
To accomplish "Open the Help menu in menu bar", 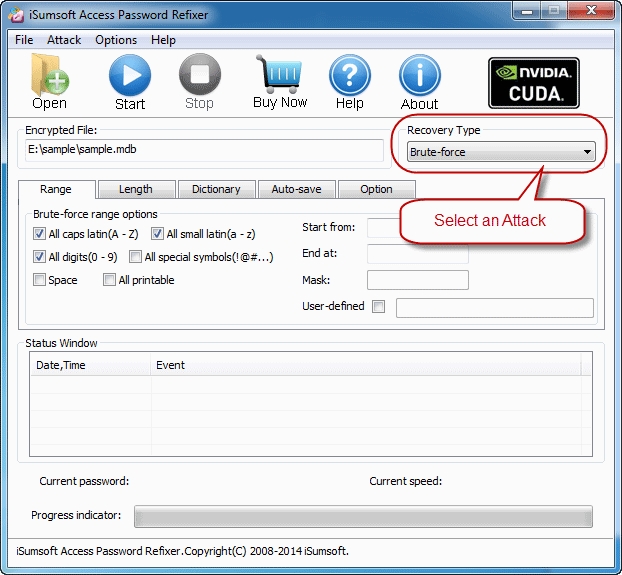I will [163, 40].
